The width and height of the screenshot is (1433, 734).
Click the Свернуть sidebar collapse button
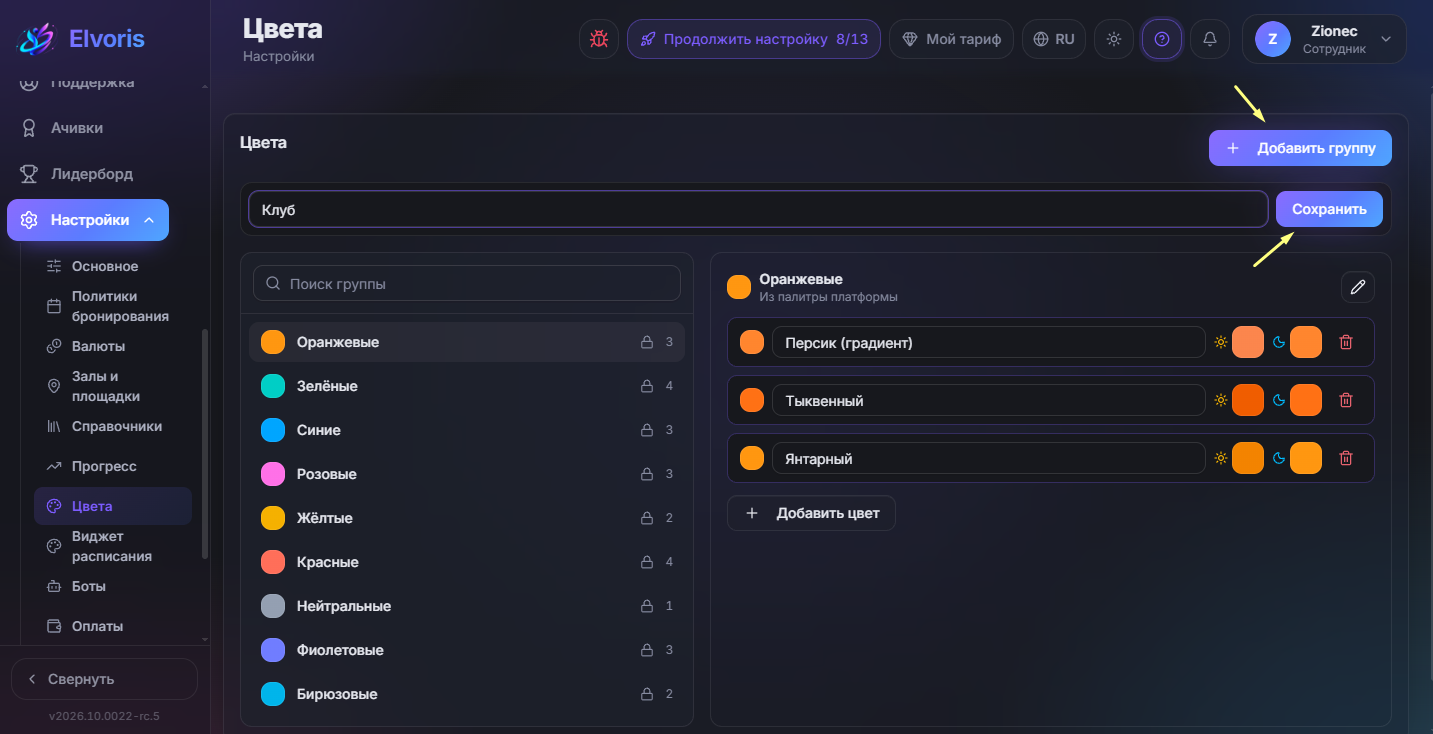click(x=104, y=679)
